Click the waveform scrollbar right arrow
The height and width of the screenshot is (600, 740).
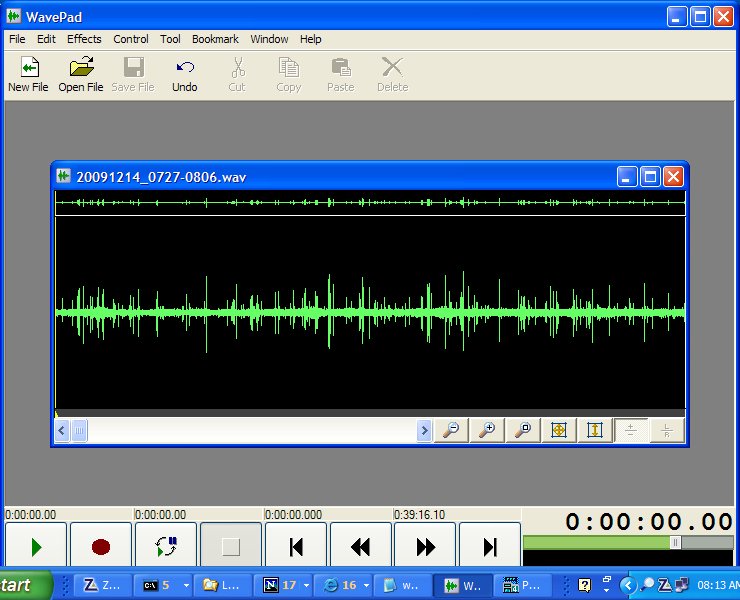424,431
